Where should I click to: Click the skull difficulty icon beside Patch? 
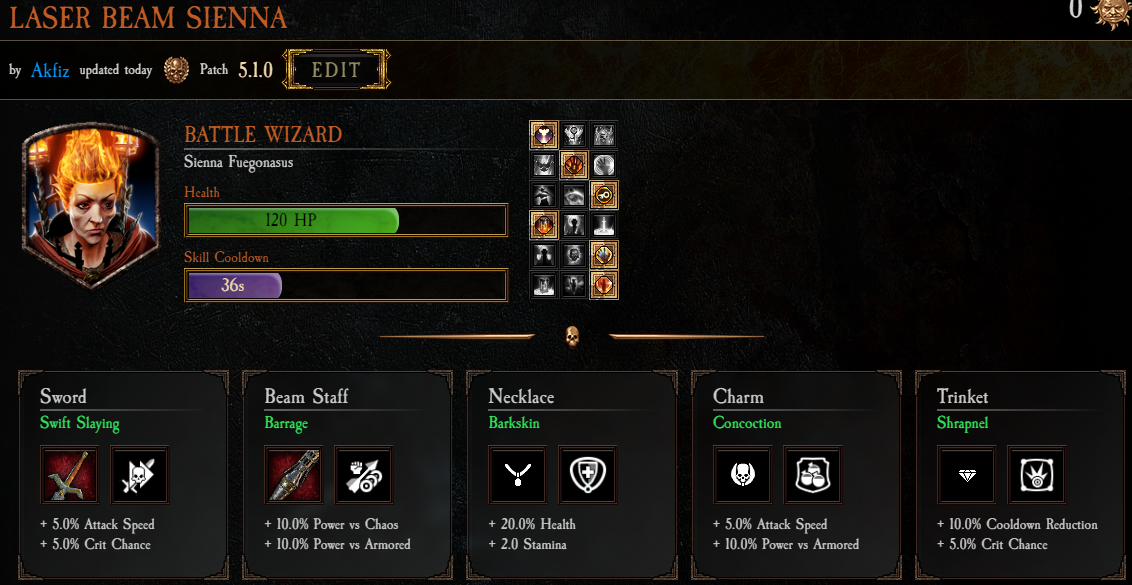pyautogui.click(x=176, y=70)
